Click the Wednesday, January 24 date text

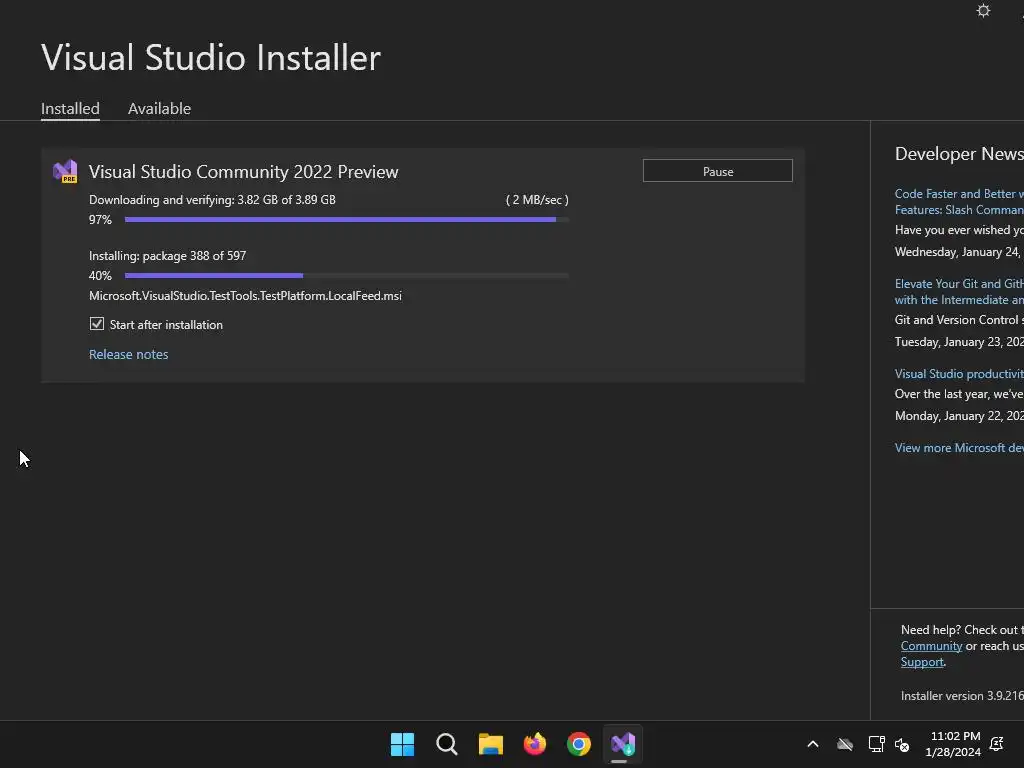pos(959,251)
